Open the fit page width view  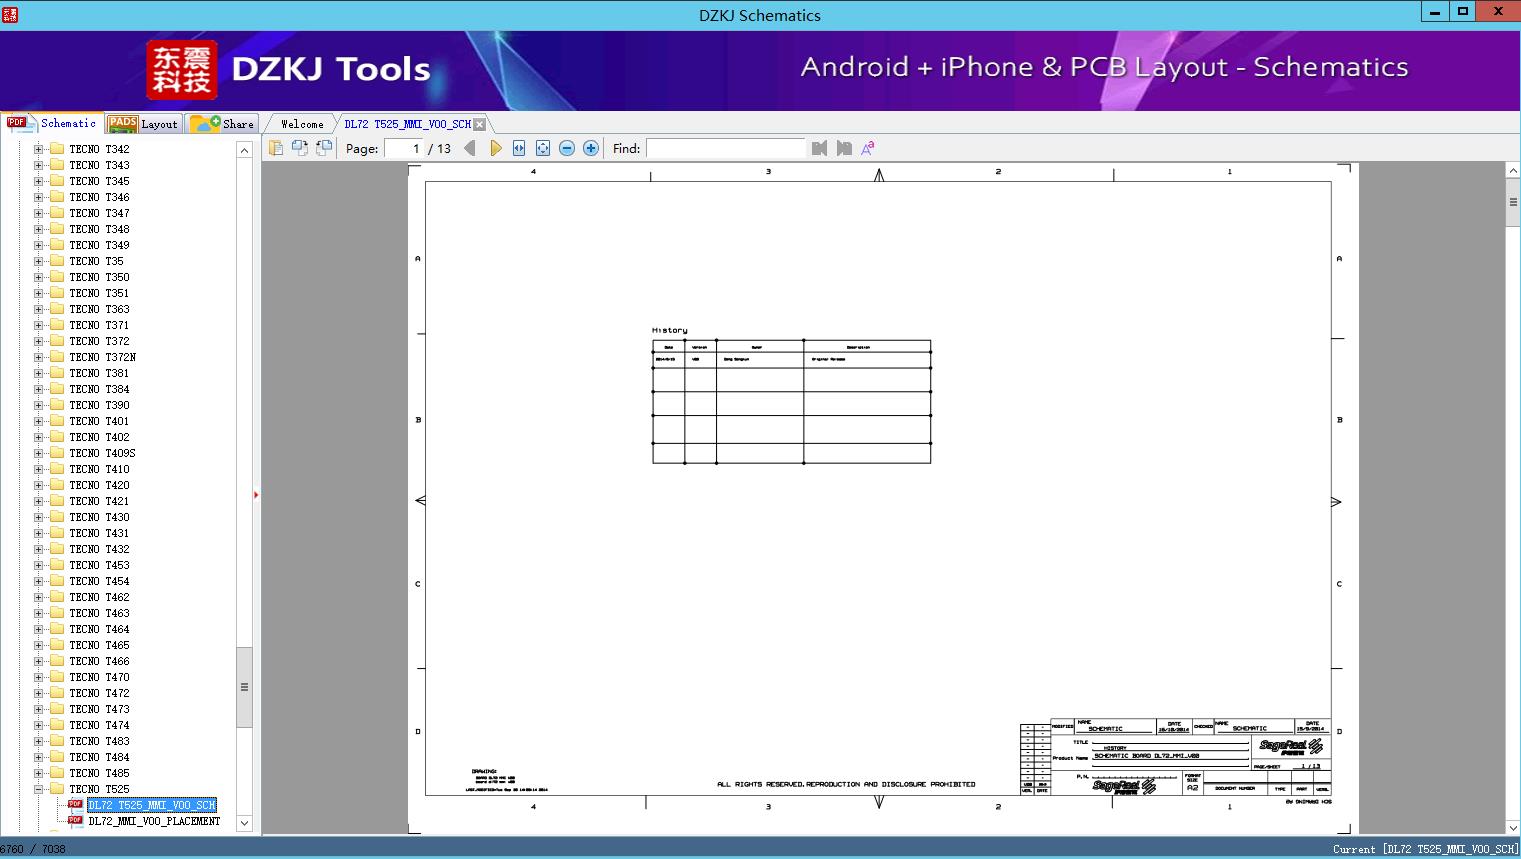518,147
